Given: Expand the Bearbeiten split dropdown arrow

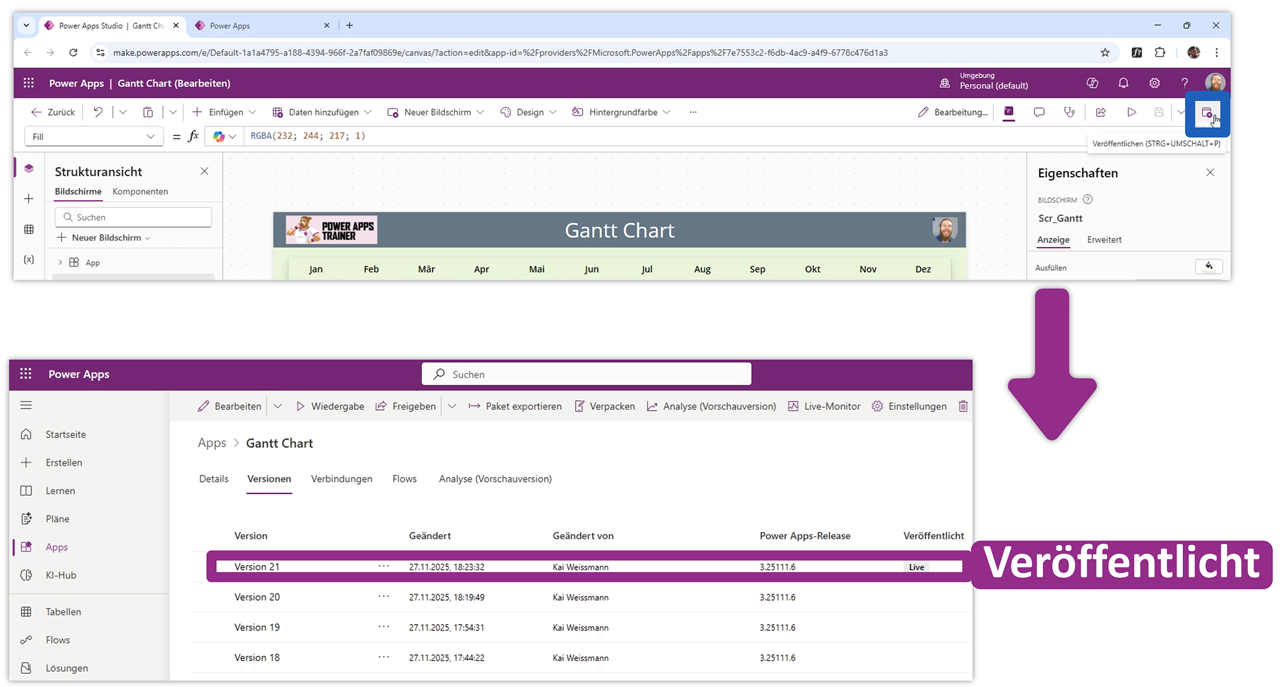Looking at the screenshot, I should (x=278, y=406).
